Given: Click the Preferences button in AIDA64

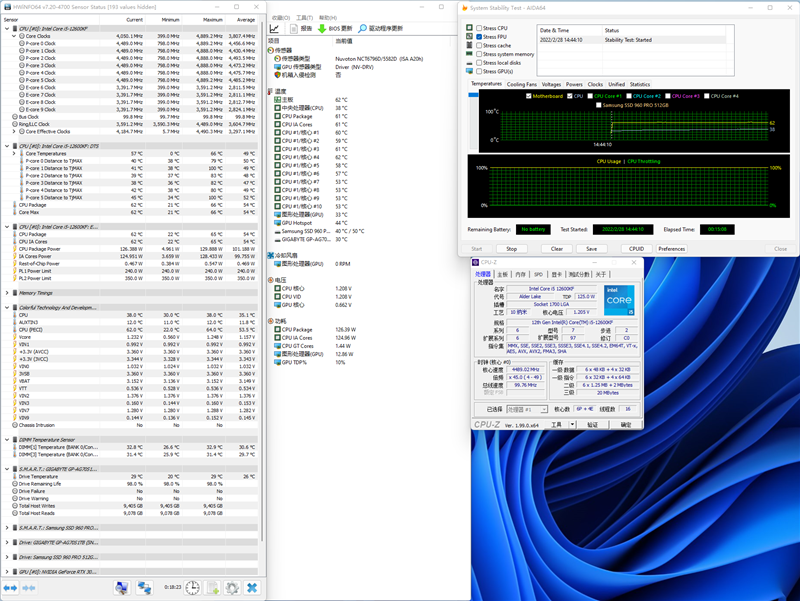Looking at the screenshot, I should coord(671,249).
